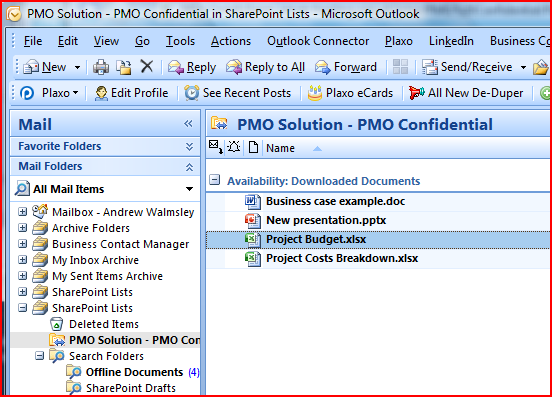Open the Go menu
This screenshot has height=397, width=552.
142,41
